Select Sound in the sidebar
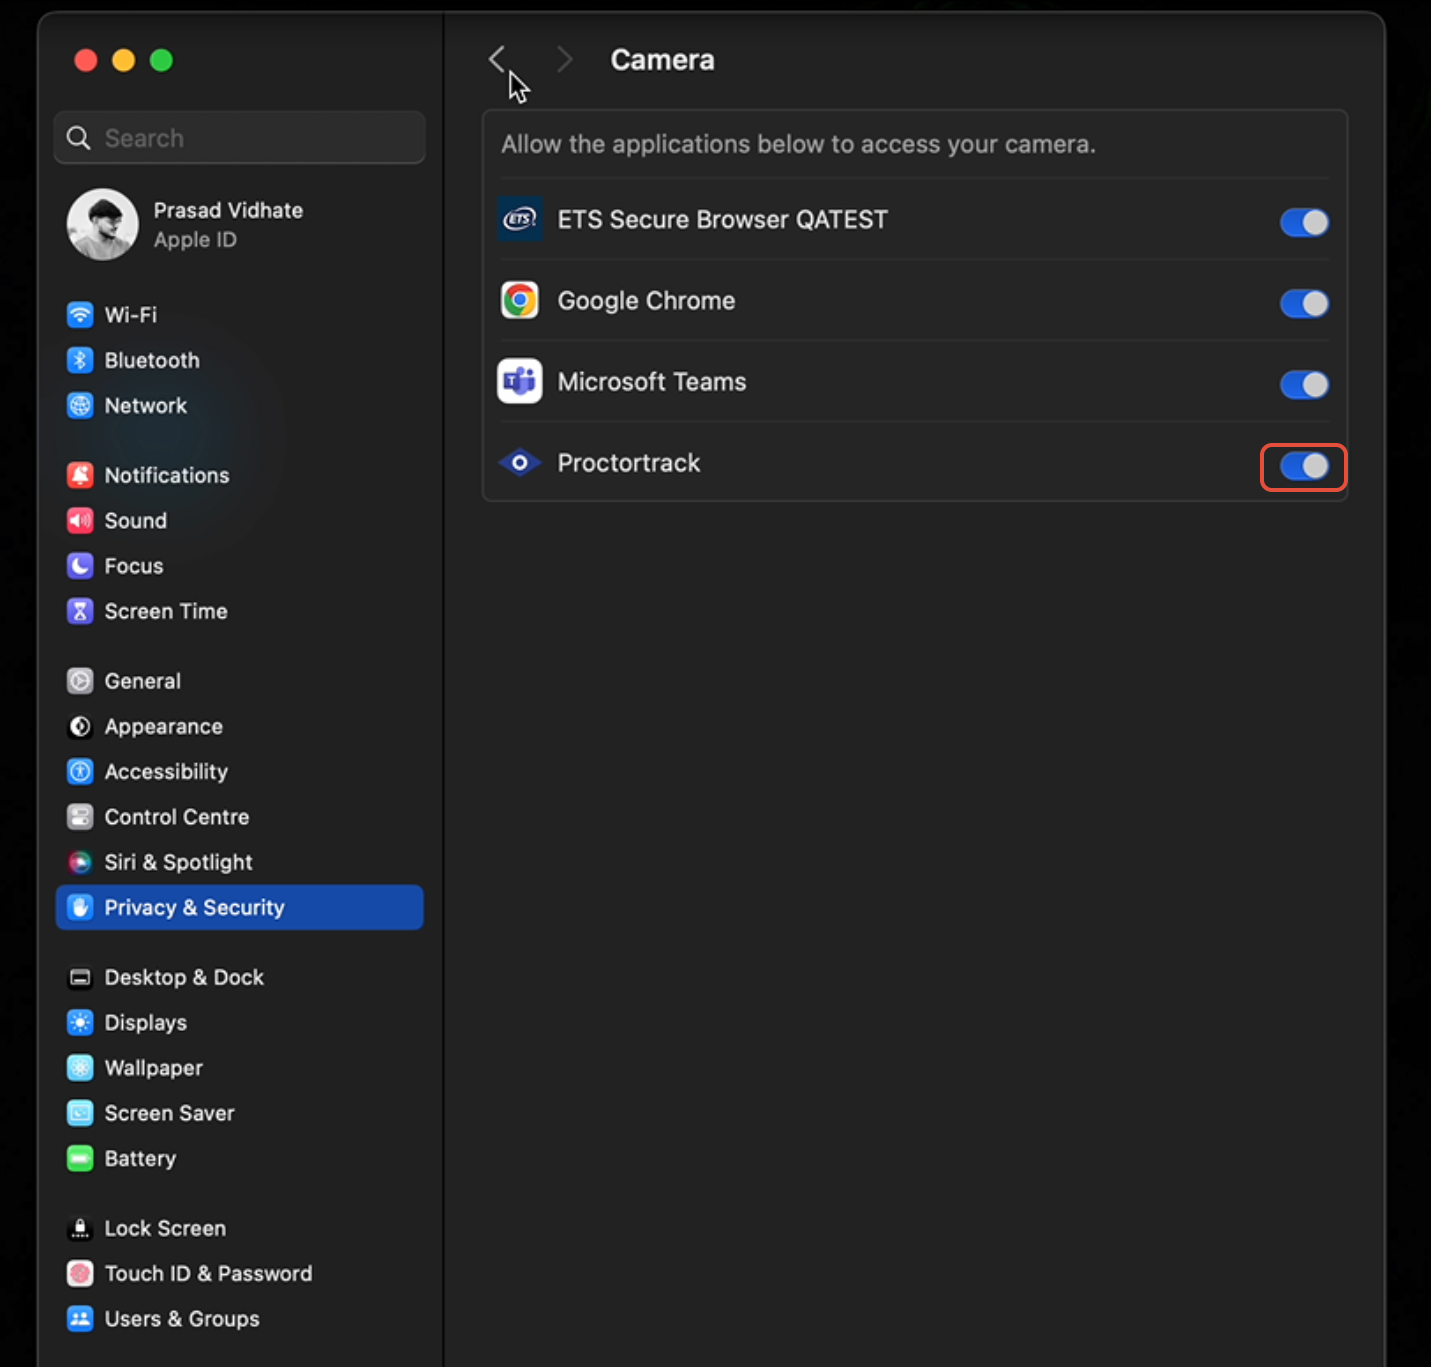Image resolution: width=1431 pixels, height=1367 pixels. 136,520
